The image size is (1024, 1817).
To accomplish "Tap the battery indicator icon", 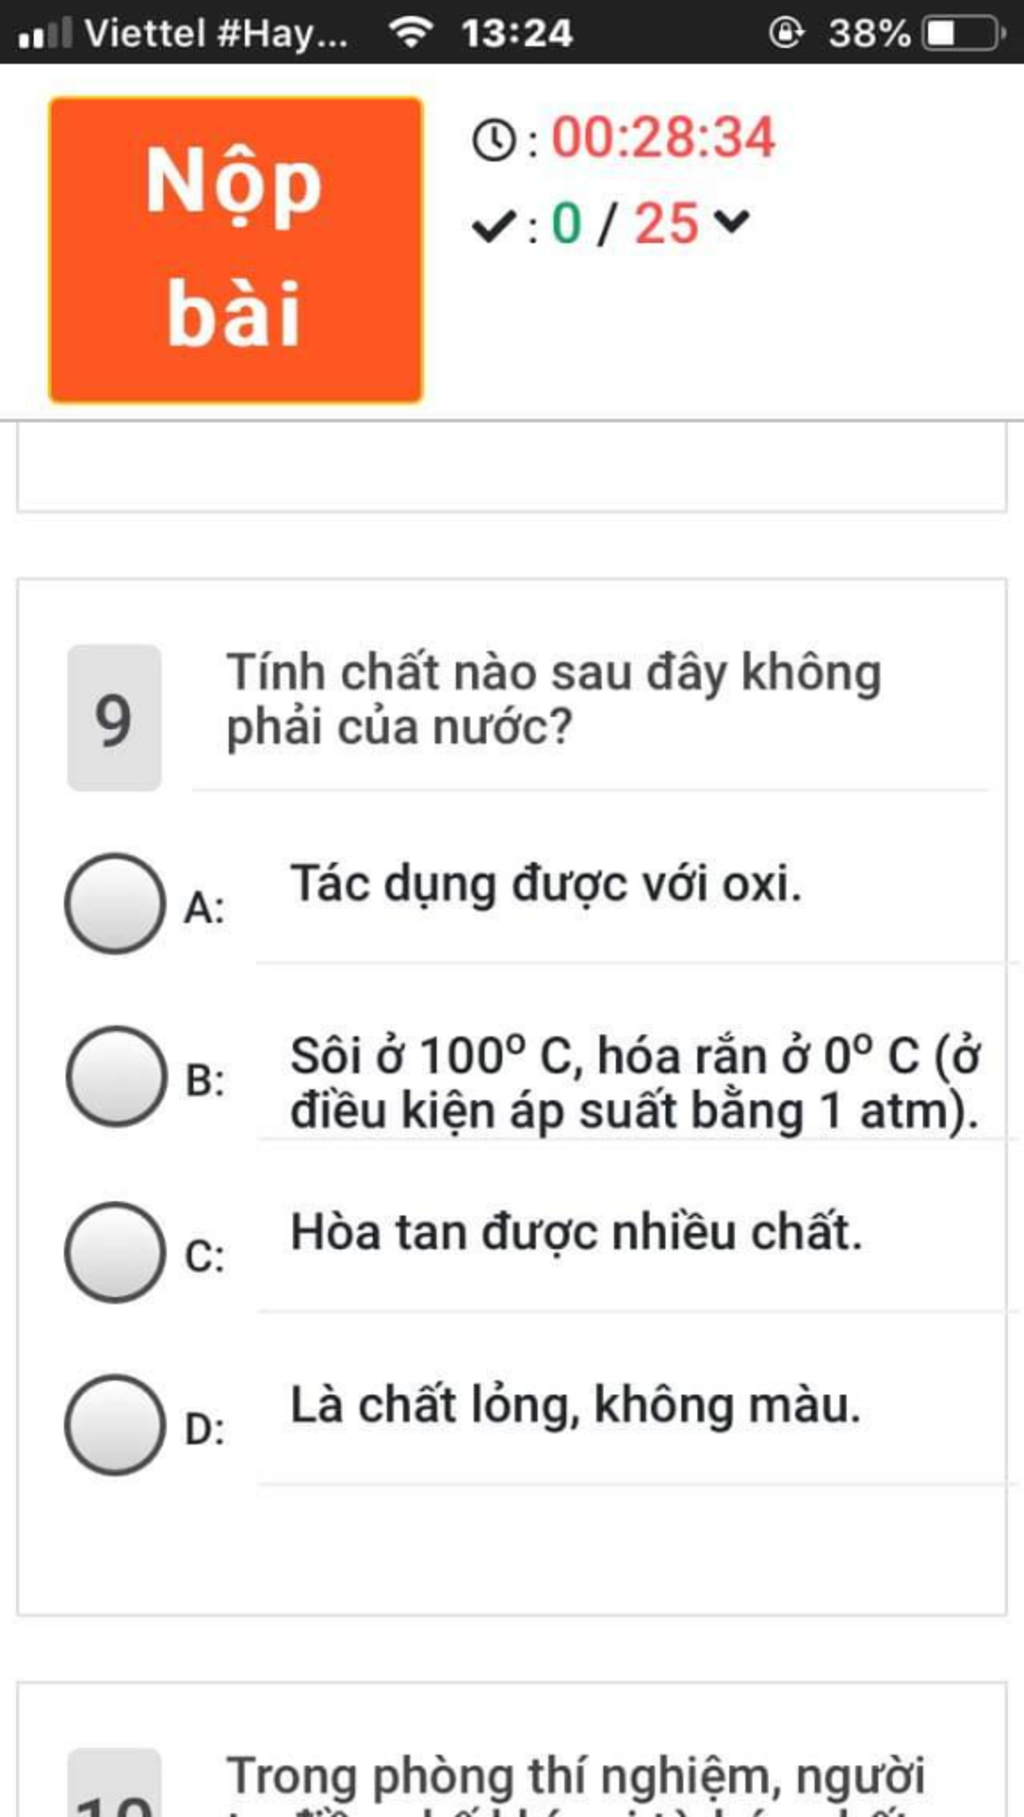I will 963,33.
